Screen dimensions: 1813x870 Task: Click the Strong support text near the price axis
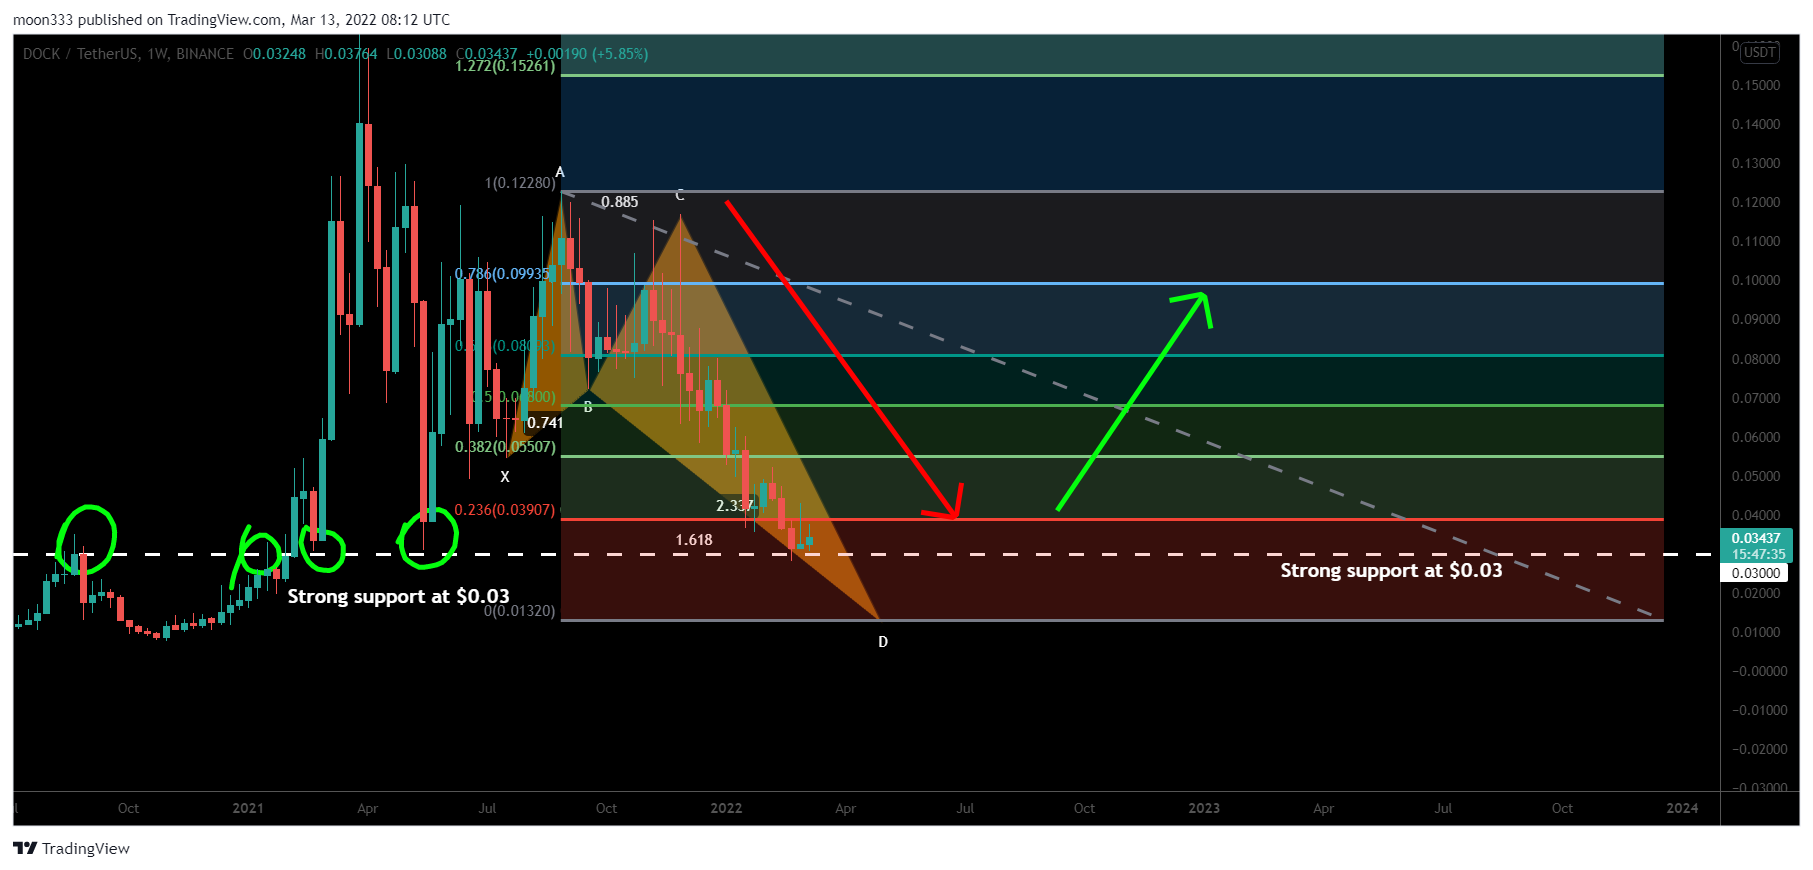tap(1391, 571)
